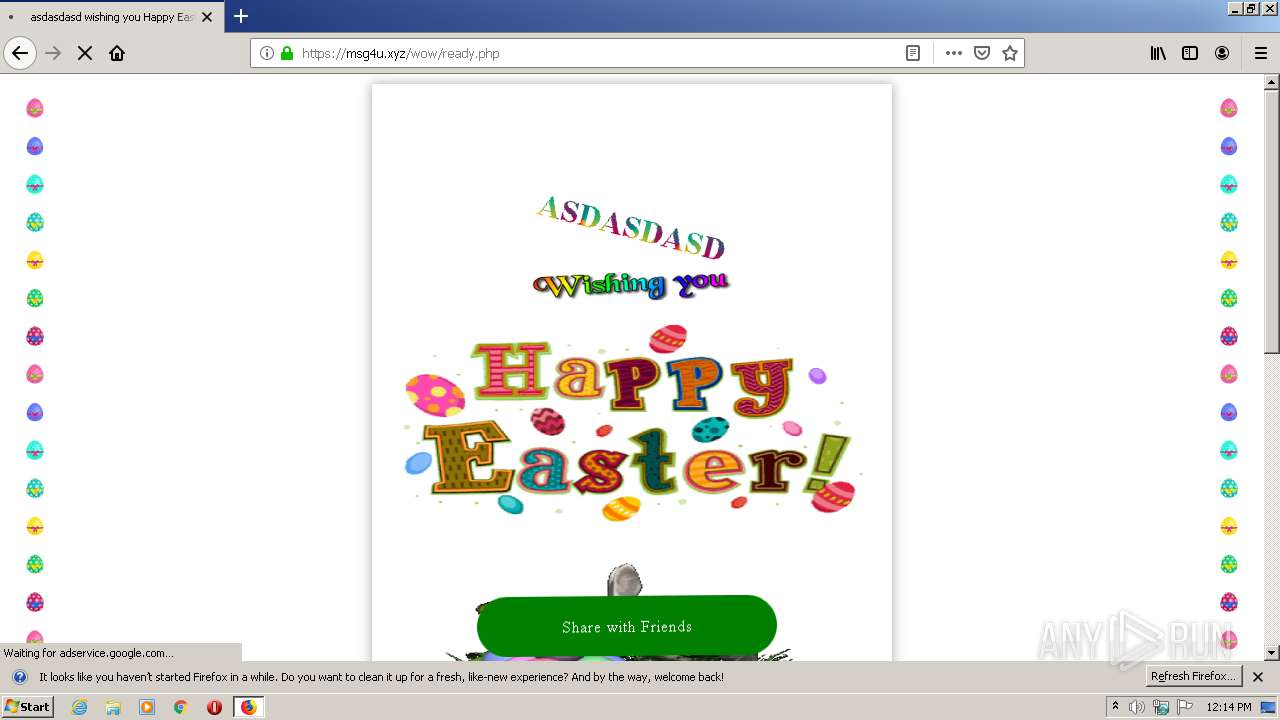
Task: Open the Firefox home page
Action: 117,53
